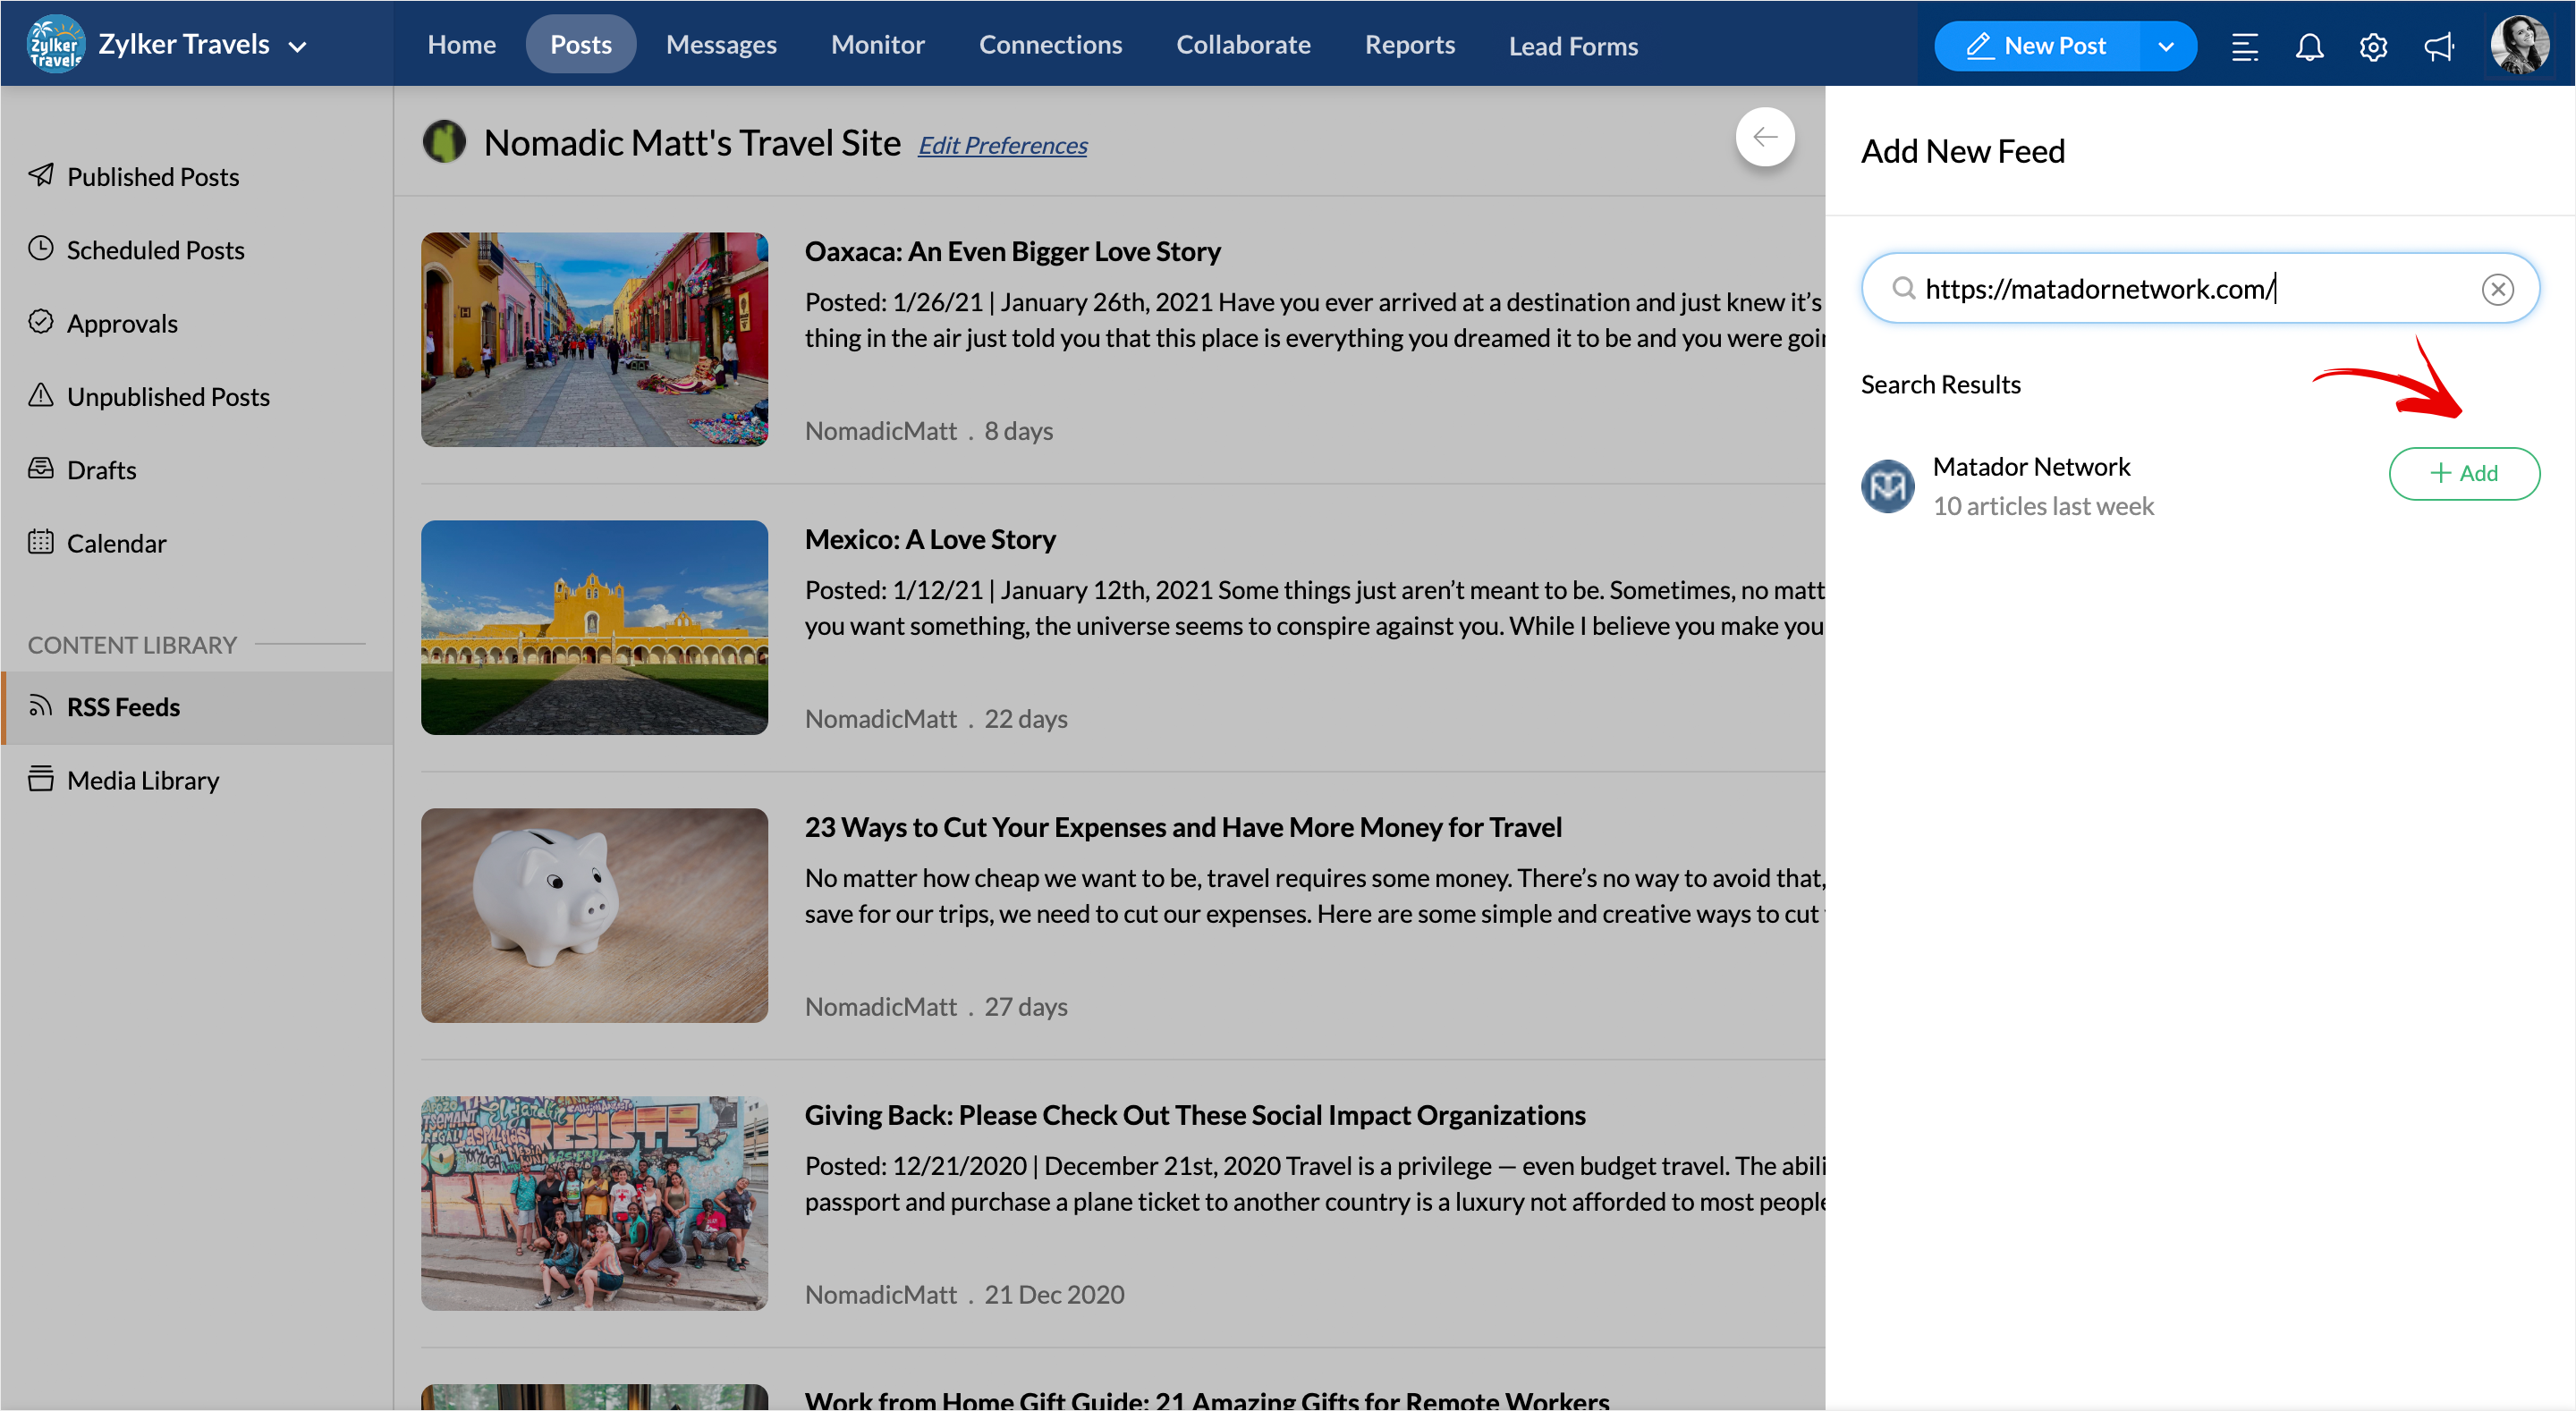This screenshot has height=1411, width=2576.
Task: Click the megaphone announcements icon
Action: coord(2438,46)
